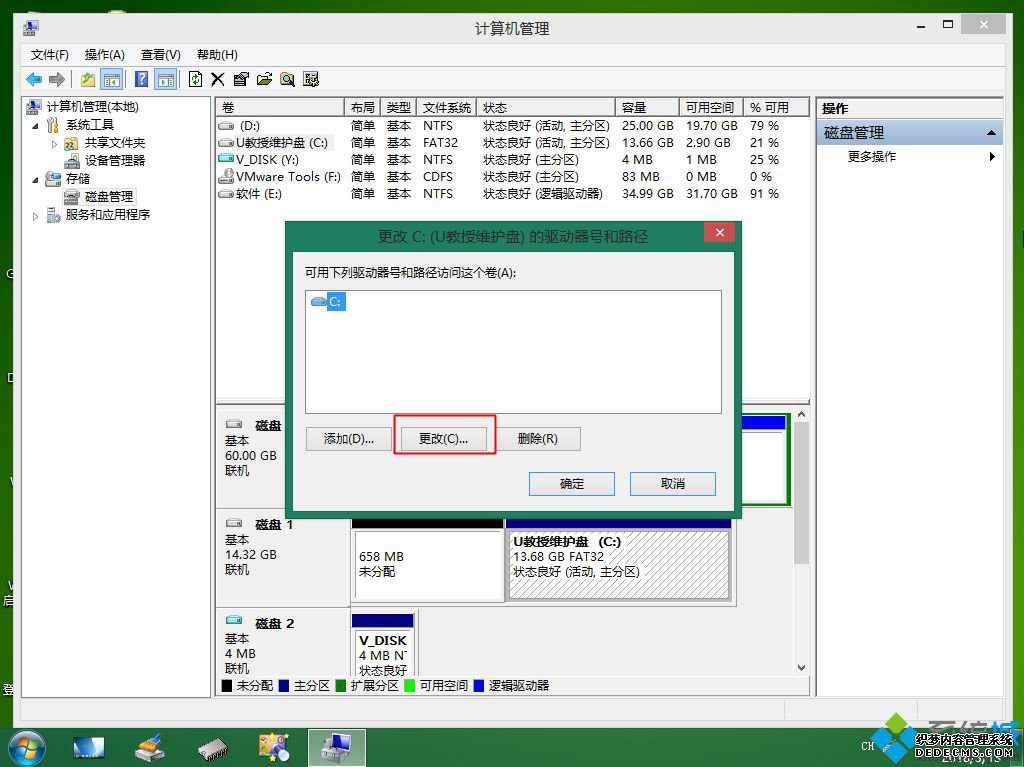This screenshot has width=1024, height=767.
Task: Click the 更多操作 action link
Action: coord(872,156)
